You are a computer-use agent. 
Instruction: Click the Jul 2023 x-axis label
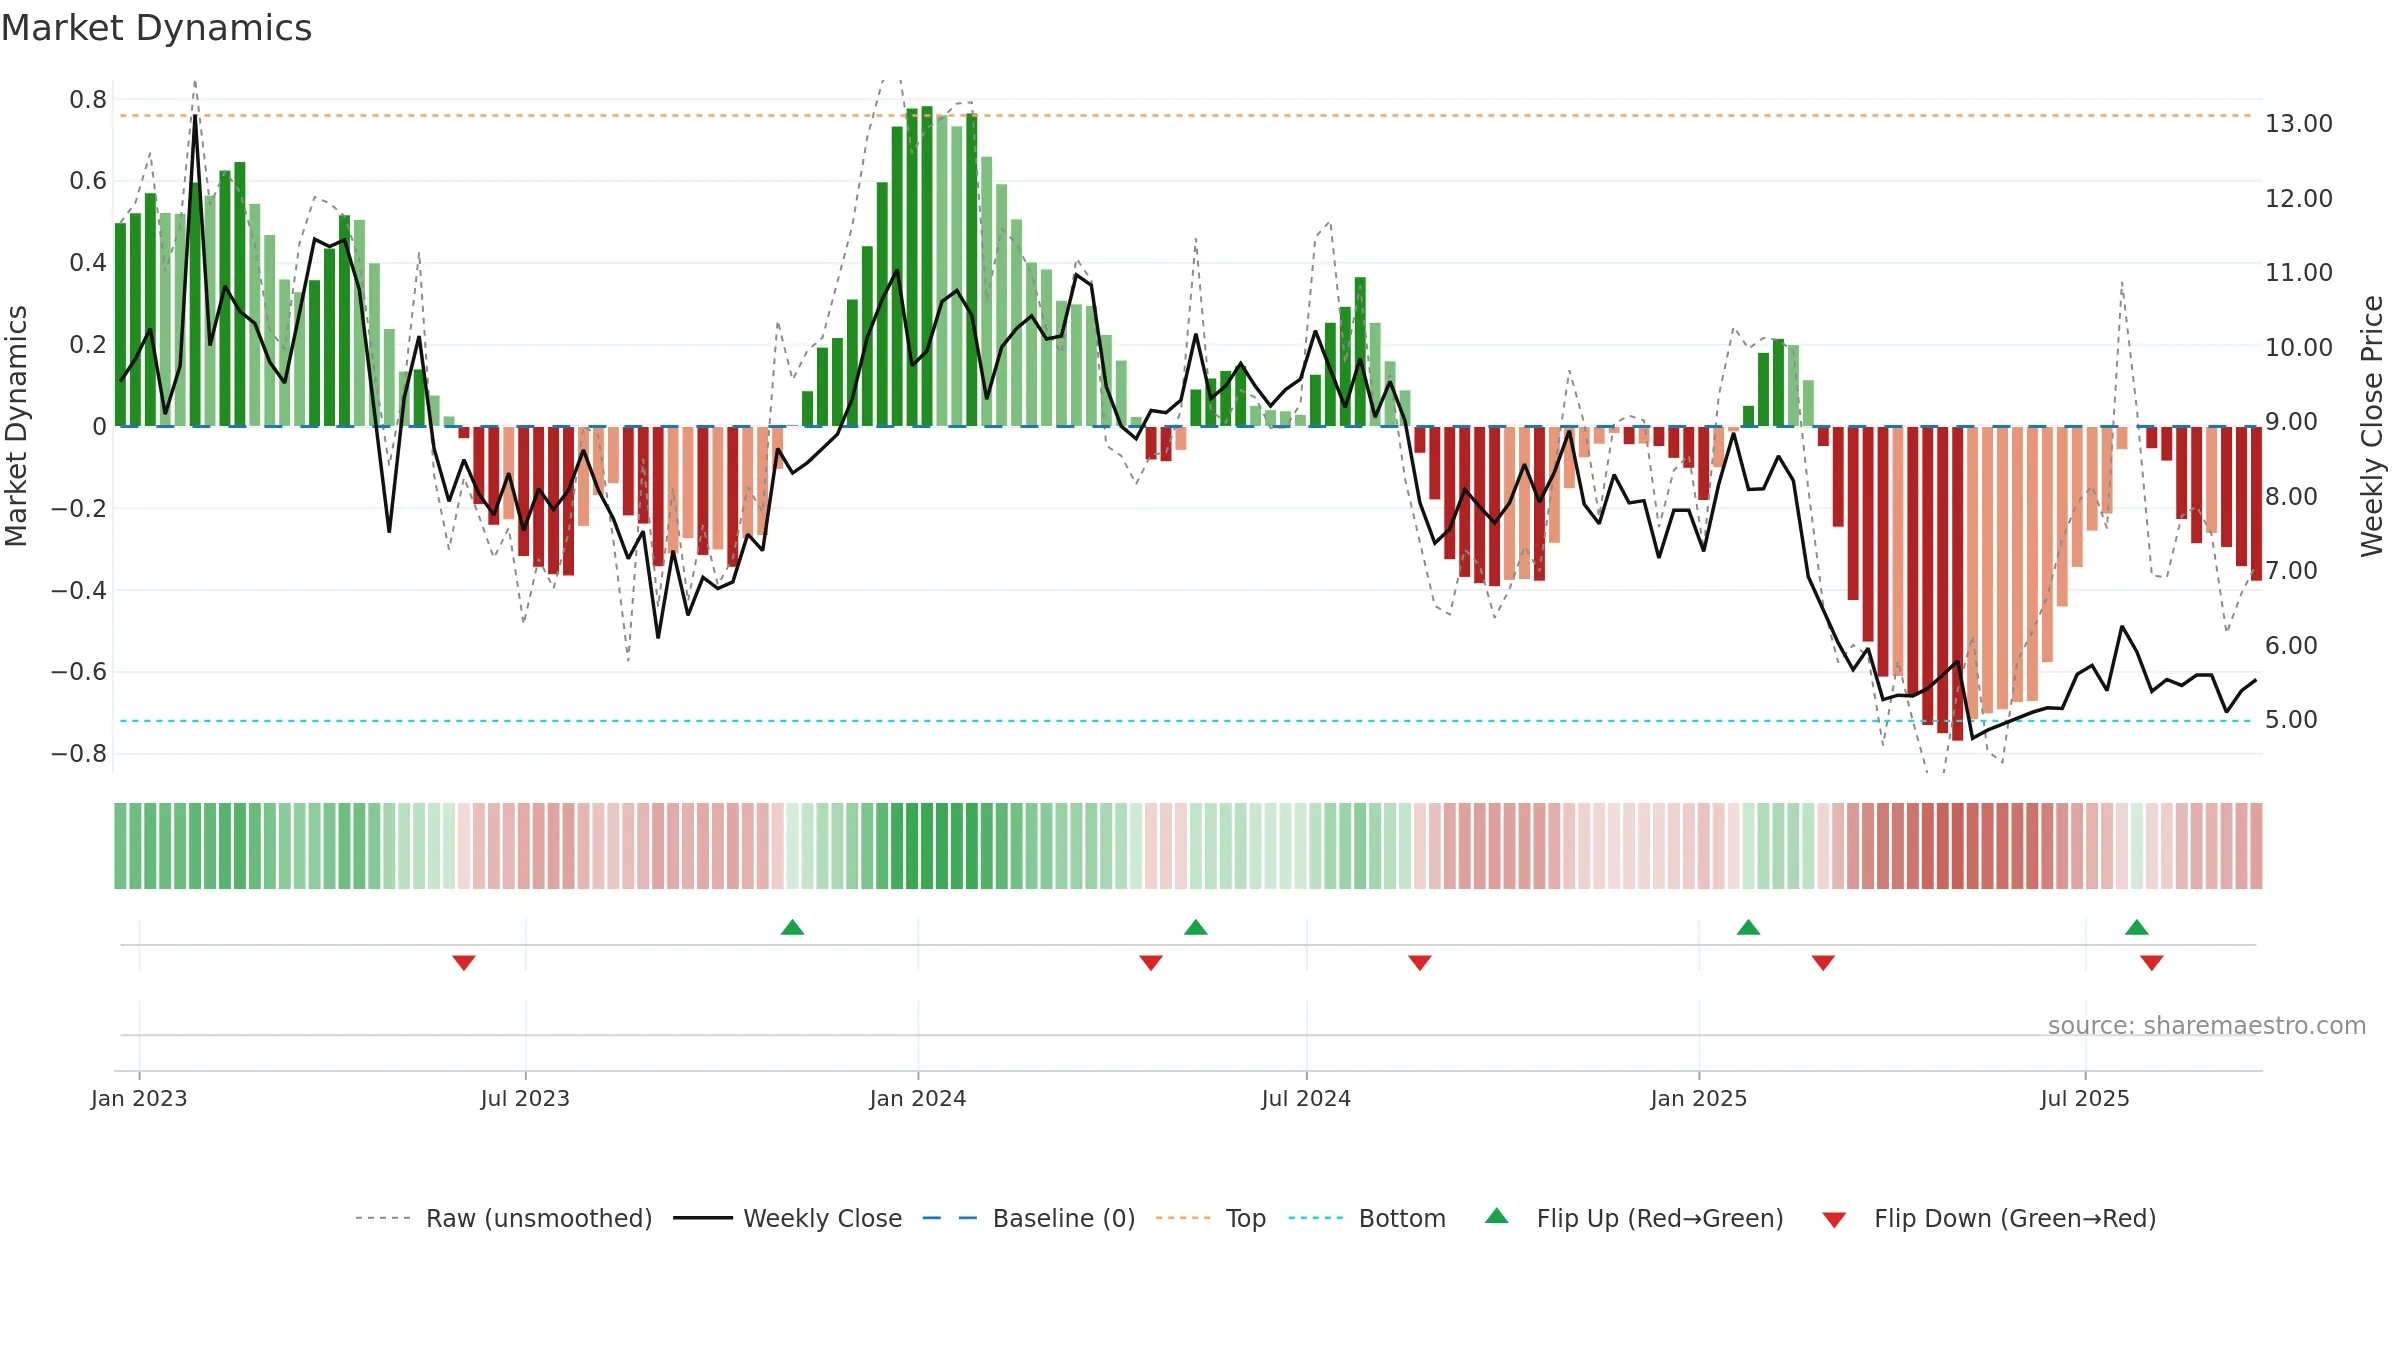tap(525, 1099)
